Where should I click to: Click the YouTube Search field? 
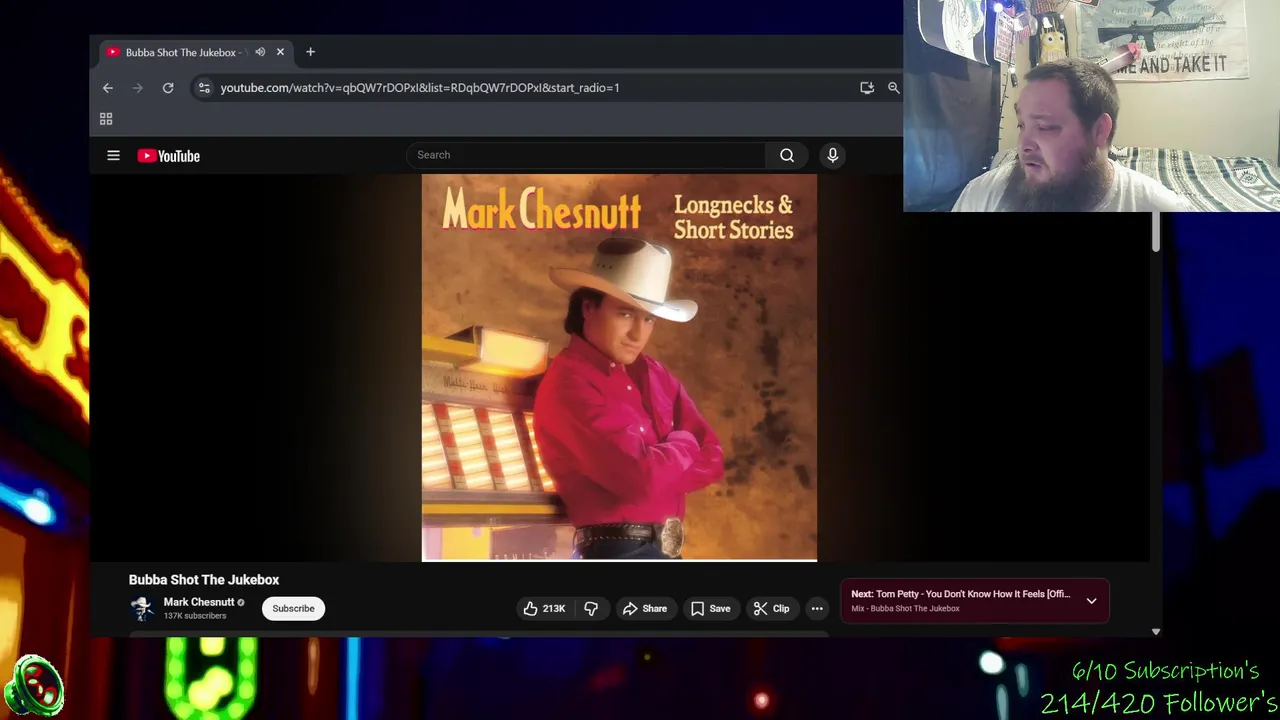pyautogui.click(x=585, y=155)
